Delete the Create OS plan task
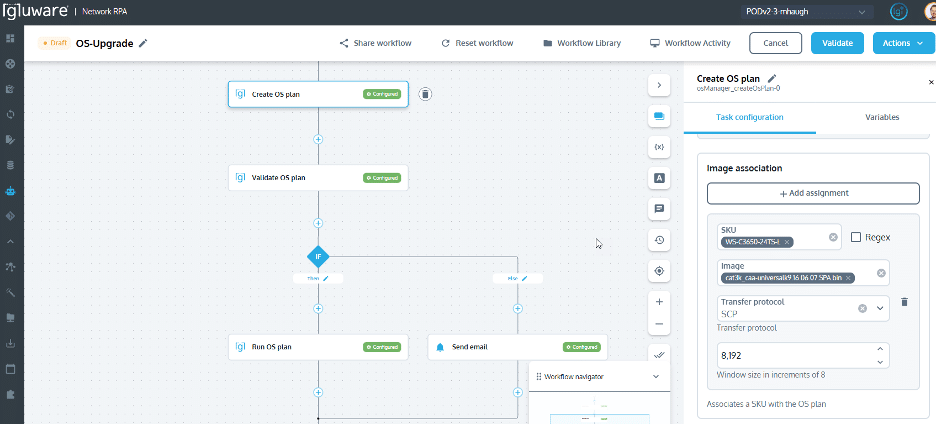This screenshot has height=424, width=936. coord(425,94)
